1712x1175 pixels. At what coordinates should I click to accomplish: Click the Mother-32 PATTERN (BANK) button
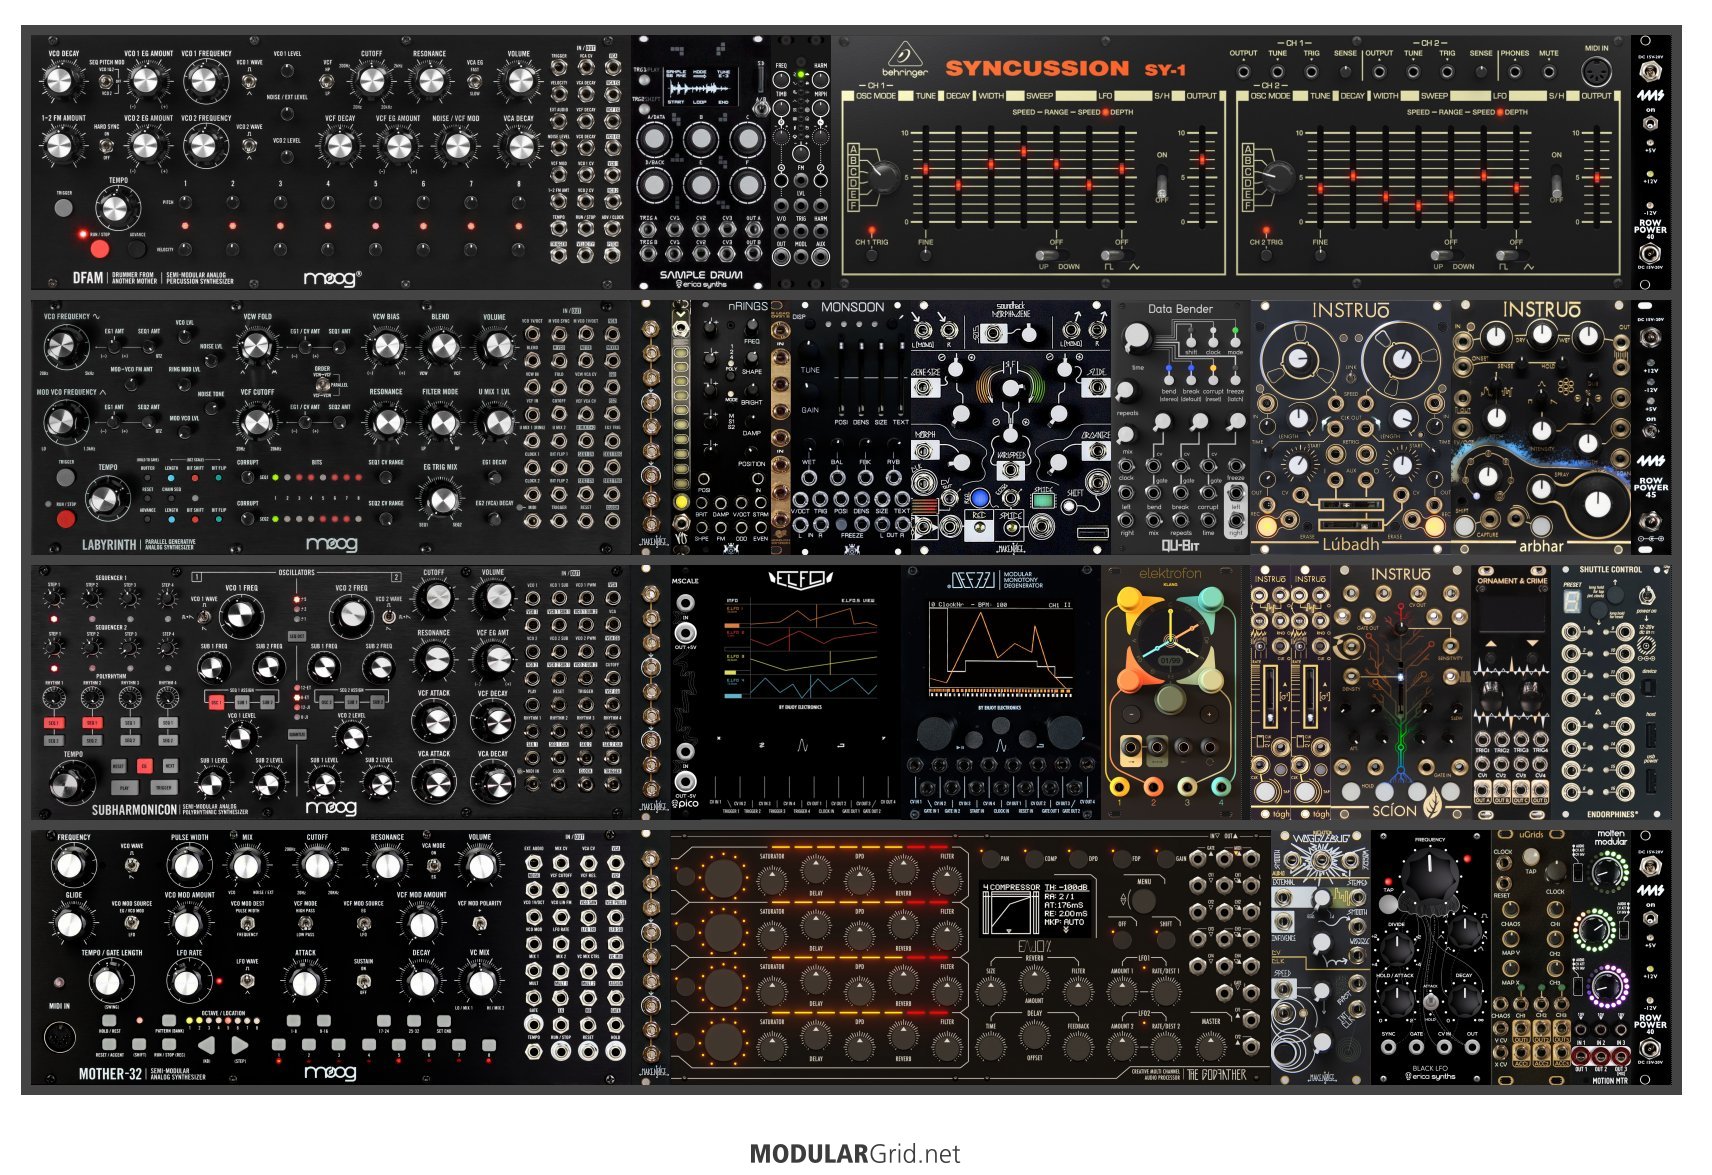point(168,1022)
